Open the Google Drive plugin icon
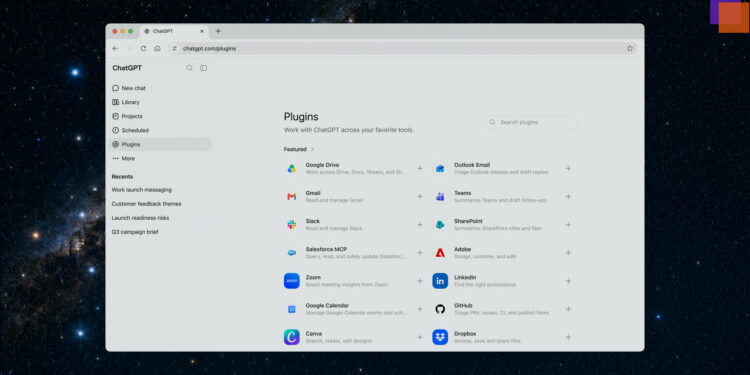 291,168
